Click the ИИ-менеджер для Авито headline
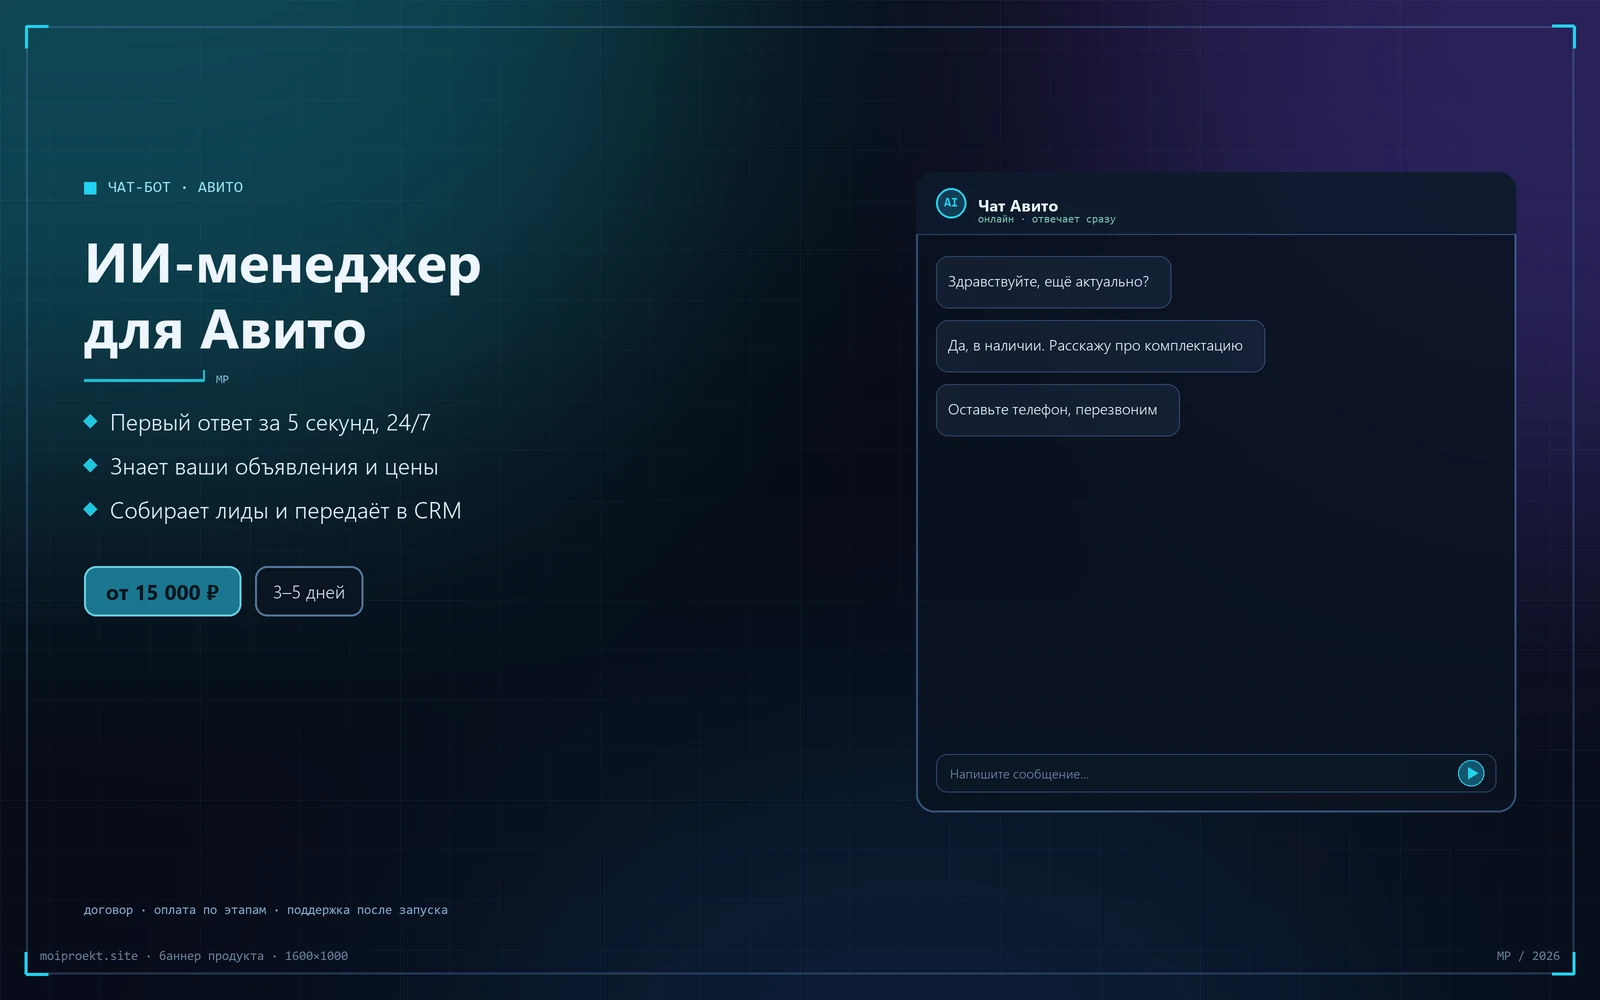This screenshot has width=1600, height=1000. [x=283, y=296]
